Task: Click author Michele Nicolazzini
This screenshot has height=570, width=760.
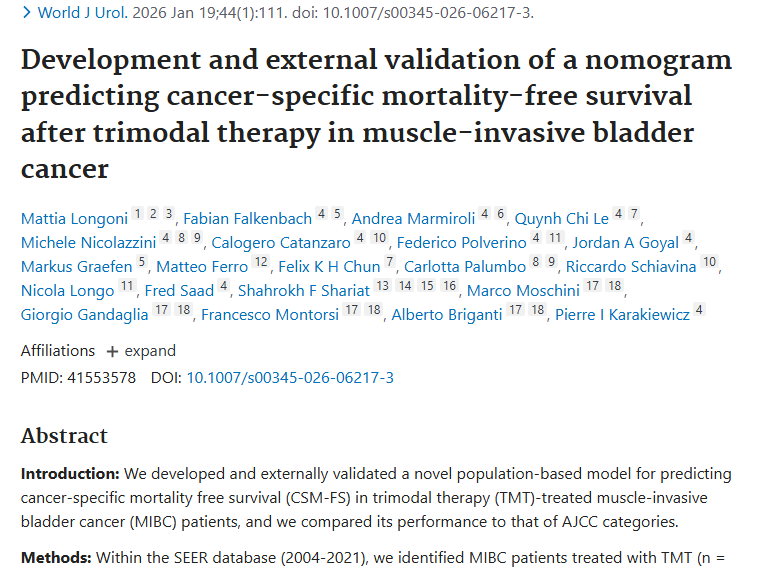Action: click(90, 242)
